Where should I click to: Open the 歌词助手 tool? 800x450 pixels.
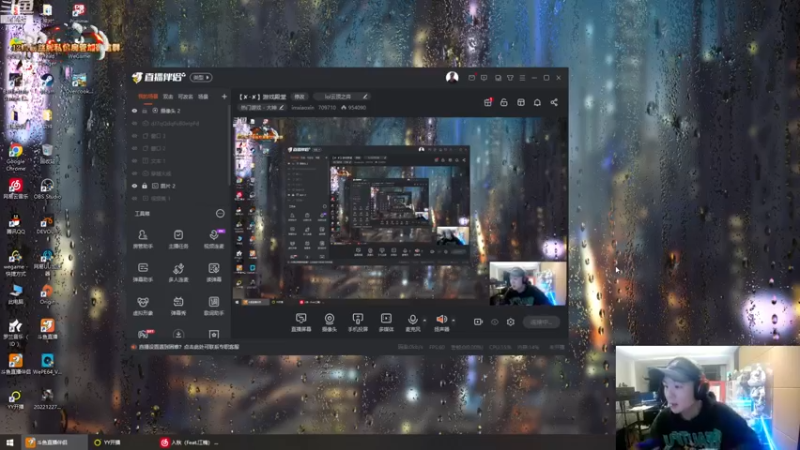(x=214, y=306)
